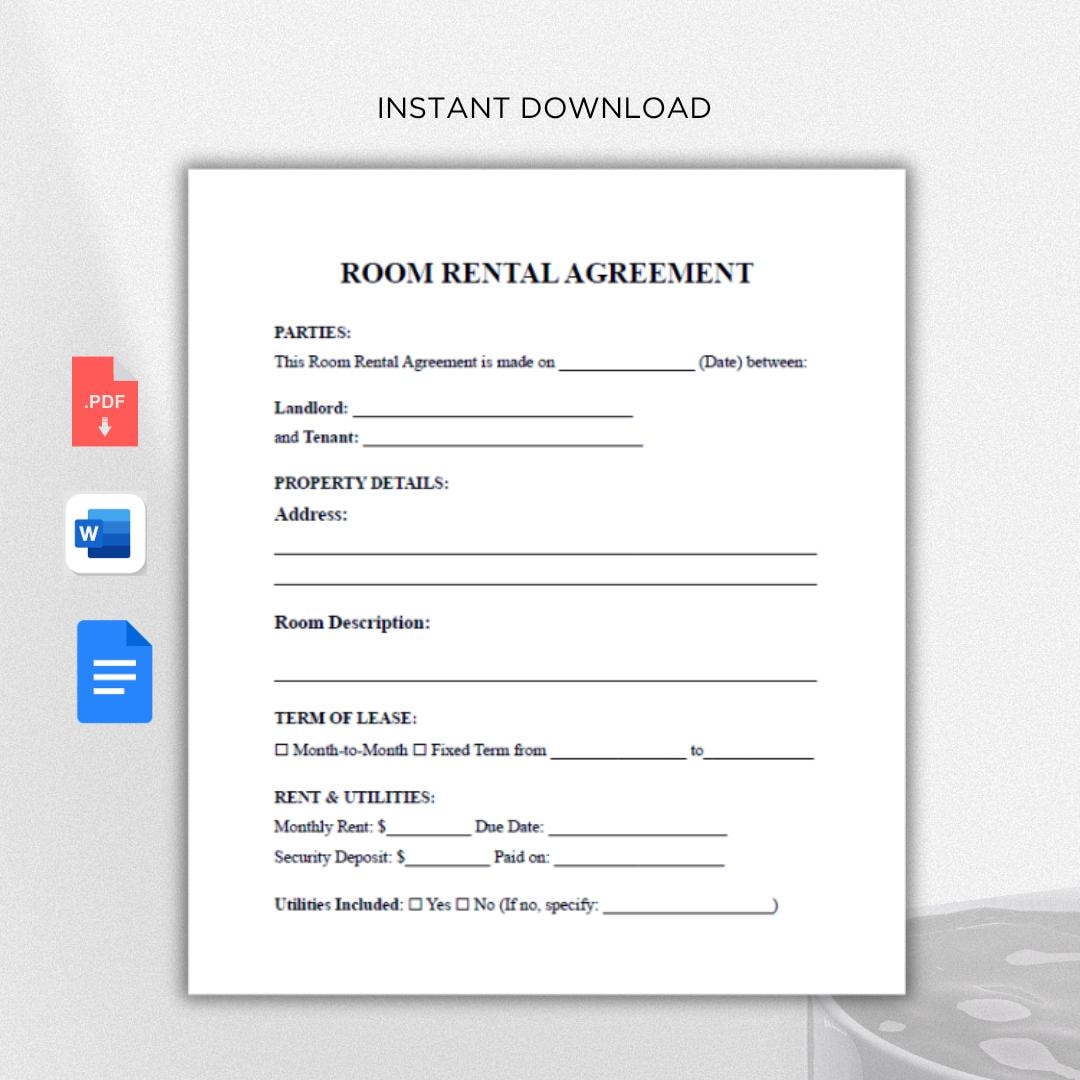
Task: Click the second Address blank line
Action: [x=546, y=583]
